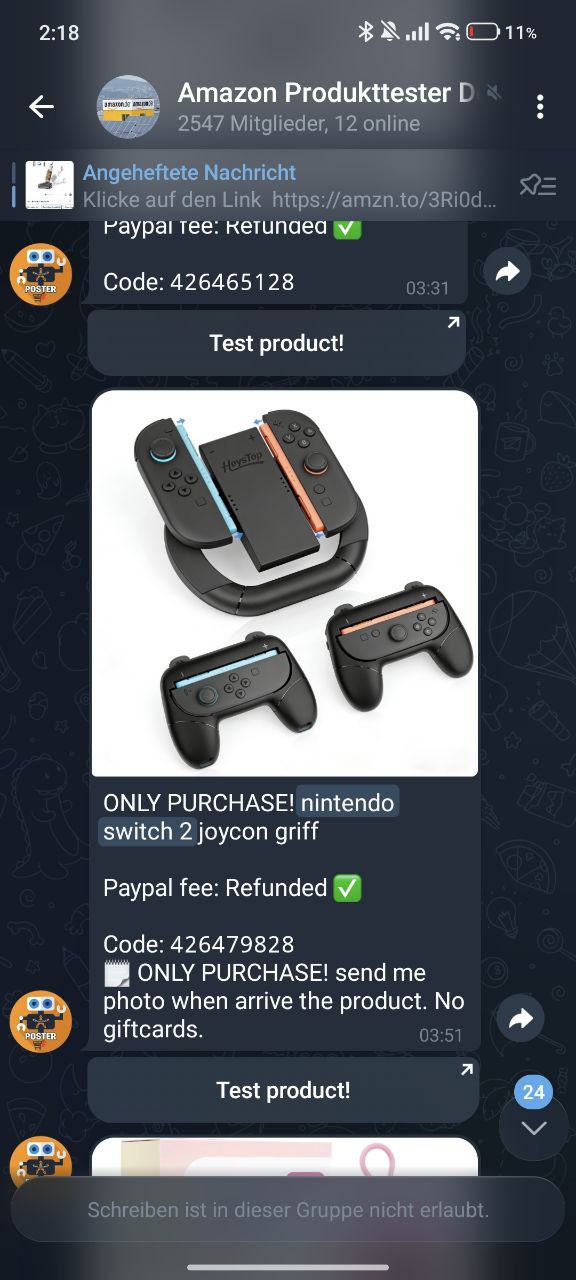576x1280 pixels.
Task: Show the pinned messages list icon
Action: pos(537,185)
